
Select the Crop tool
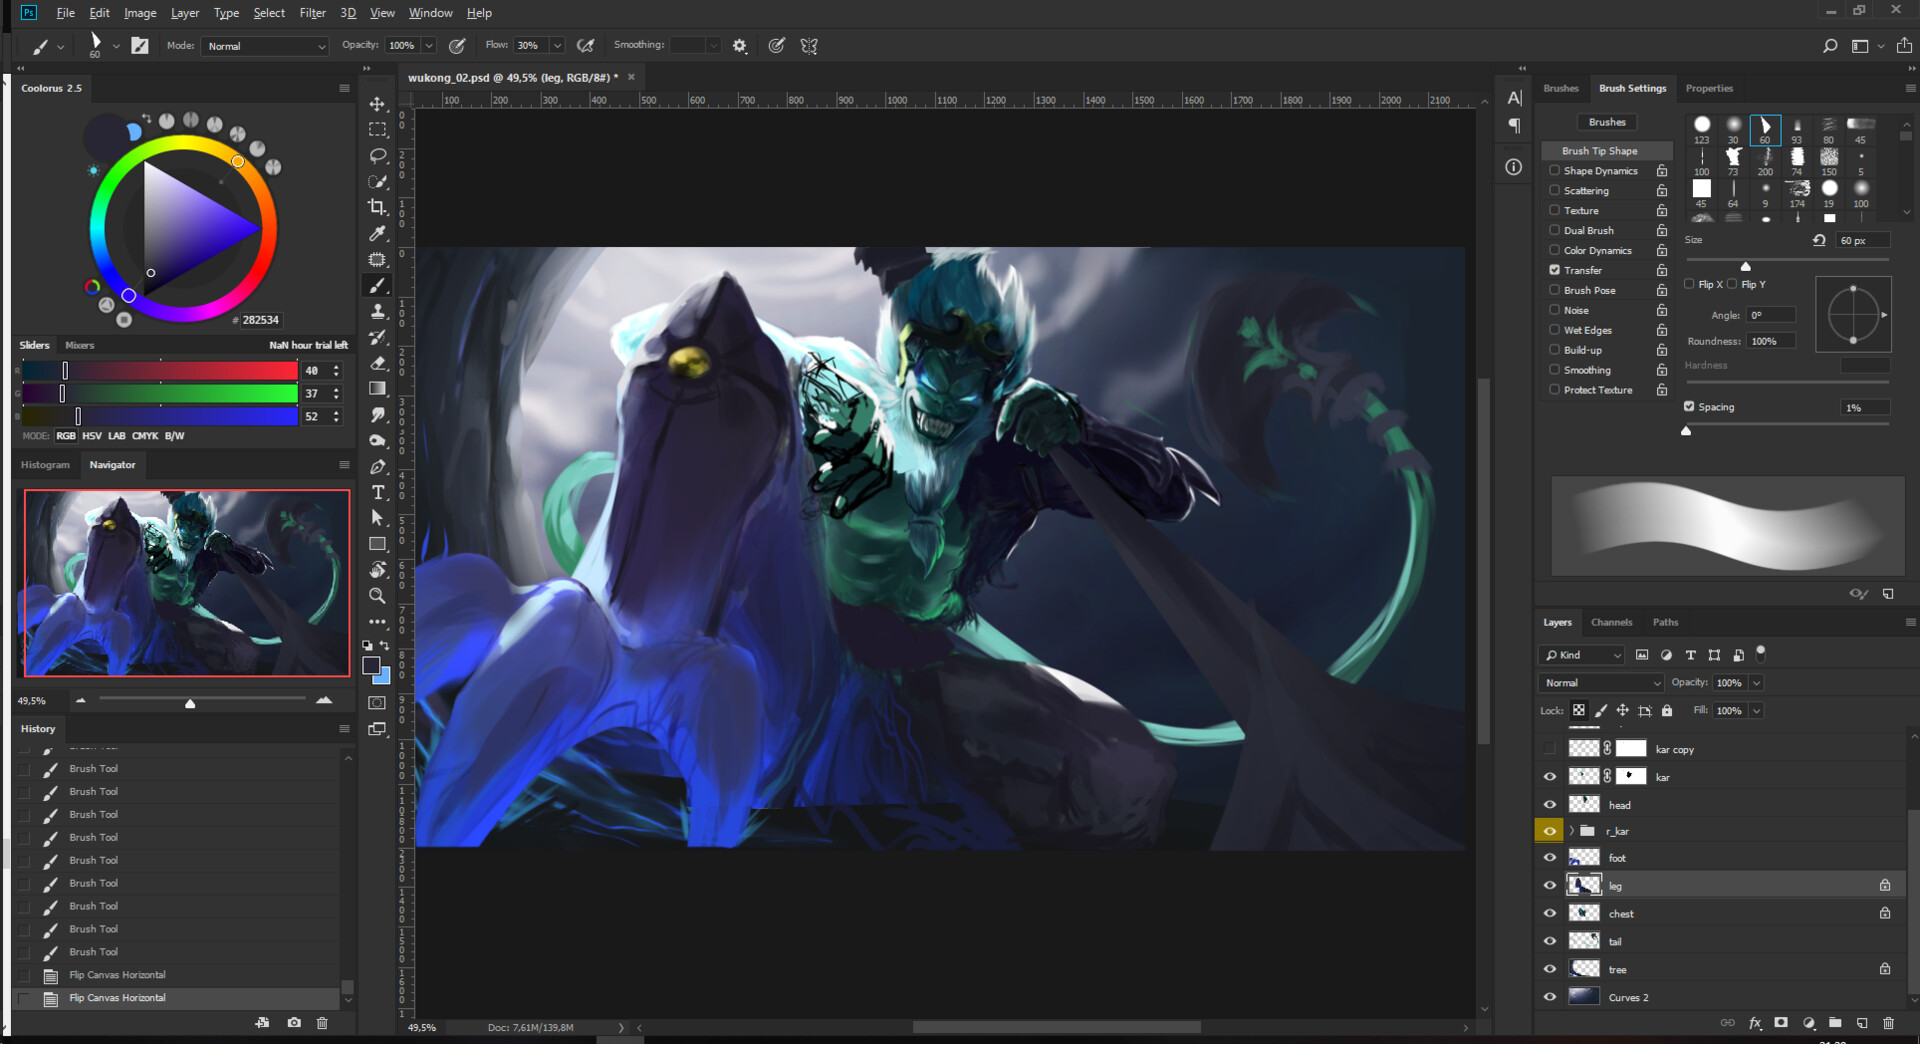pyautogui.click(x=377, y=207)
